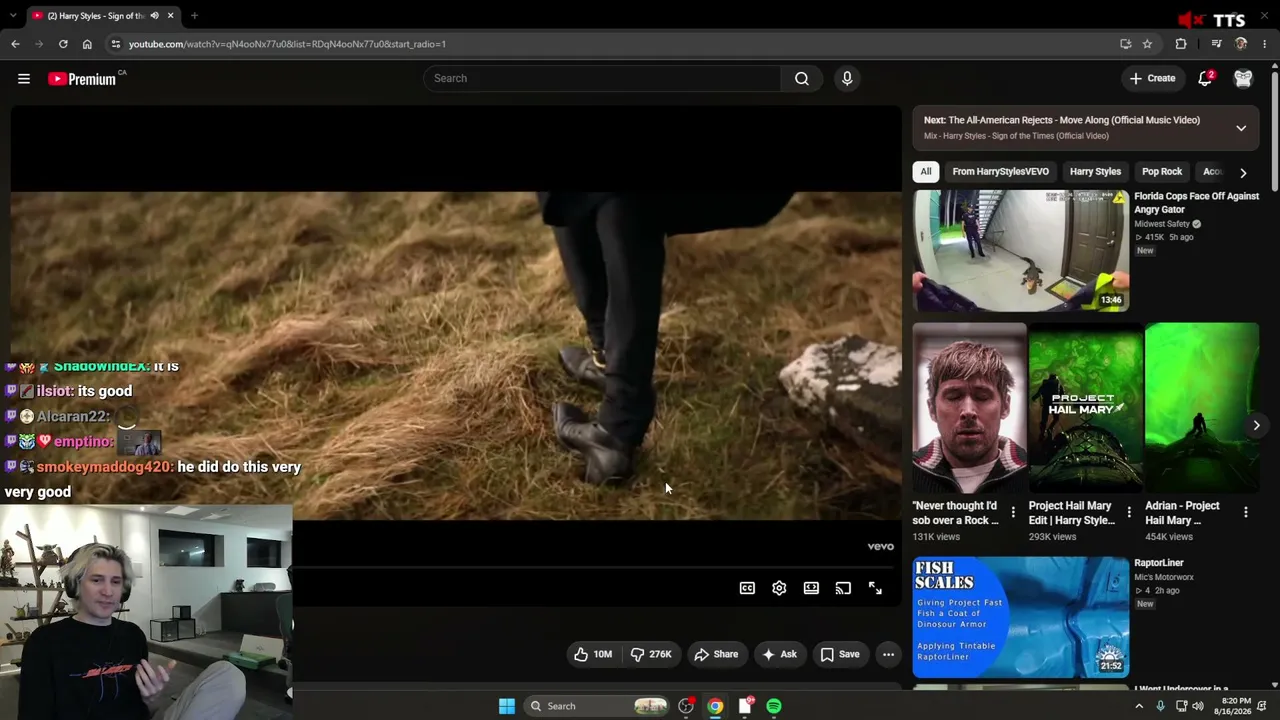Like the video (10M)
The width and height of the screenshot is (1280, 720).
(x=592, y=654)
